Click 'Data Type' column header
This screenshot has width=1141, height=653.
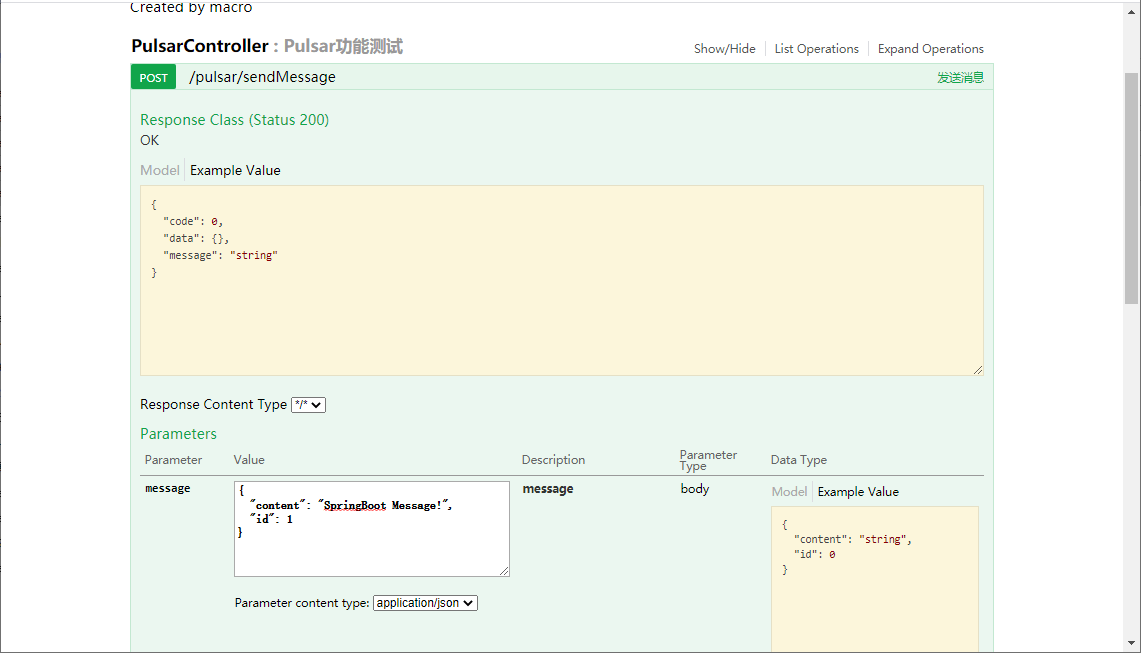[799, 460]
